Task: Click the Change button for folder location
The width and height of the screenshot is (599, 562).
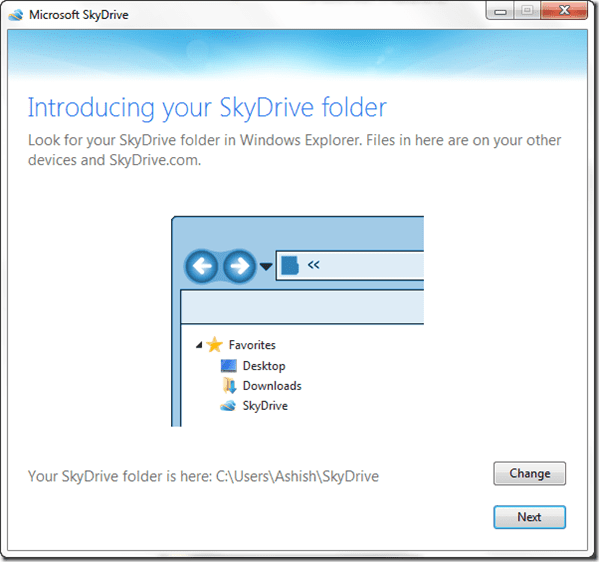Action: (x=529, y=473)
